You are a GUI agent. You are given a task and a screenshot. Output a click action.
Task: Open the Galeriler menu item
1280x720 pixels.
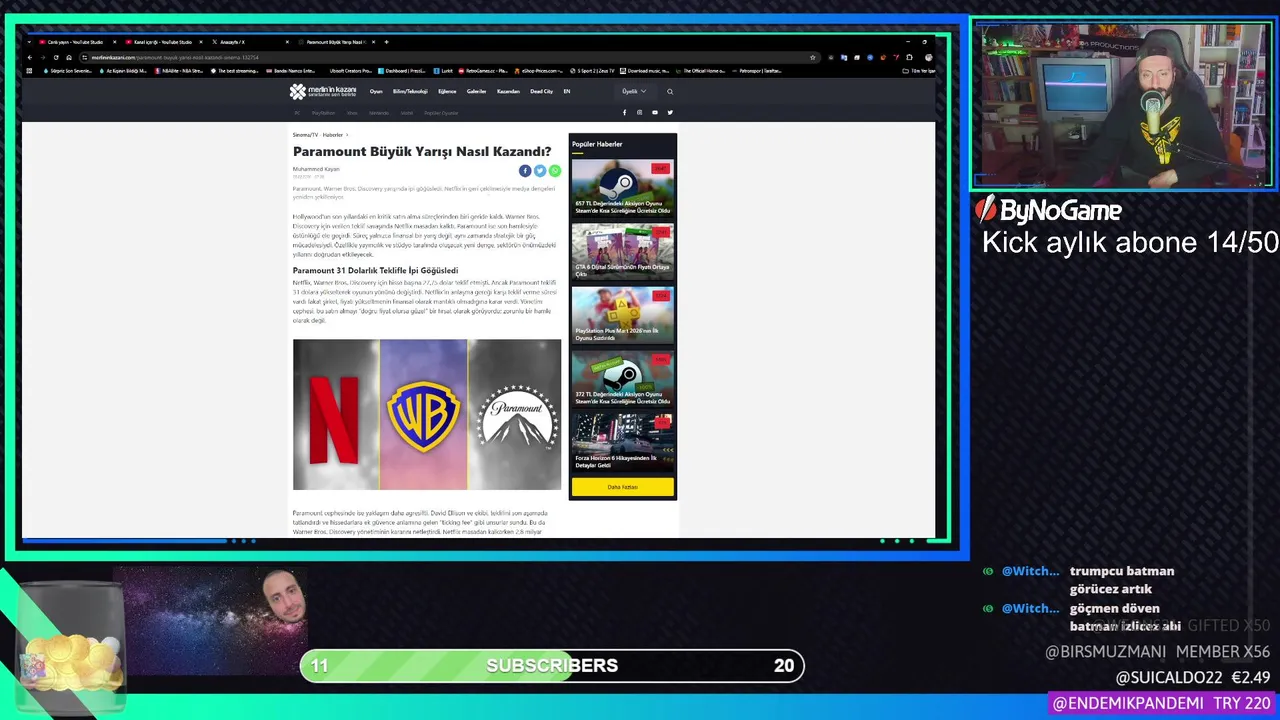pyautogui.click(x=476, y=91)
